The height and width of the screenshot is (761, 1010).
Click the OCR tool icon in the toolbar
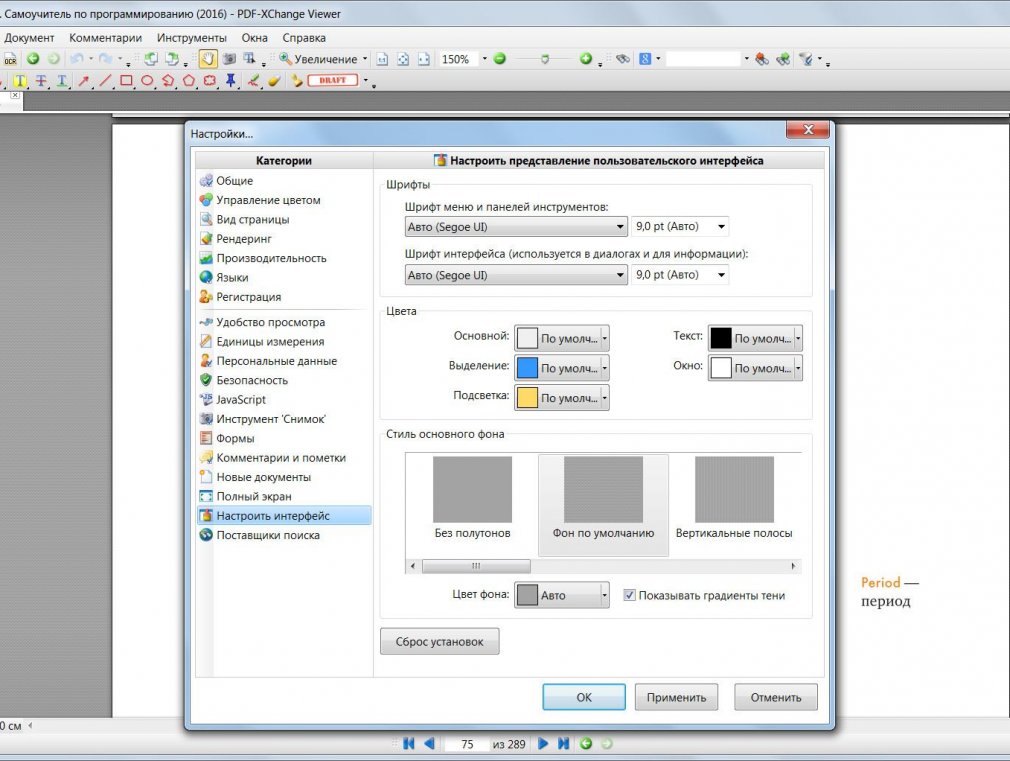(x=10, y=59)
